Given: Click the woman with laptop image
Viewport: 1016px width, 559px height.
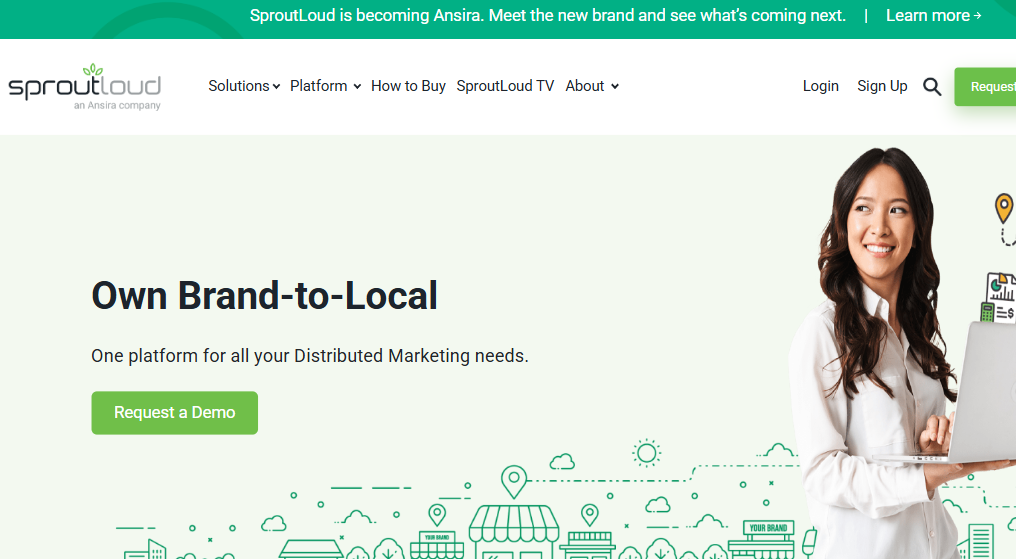Looking at the screenshot, I should pos(902,353).
